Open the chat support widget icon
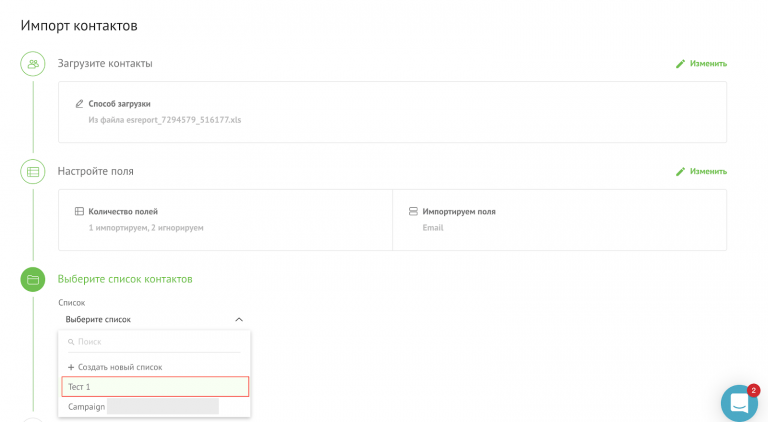This screenshot has width=768, height=422. coord(739,403)
